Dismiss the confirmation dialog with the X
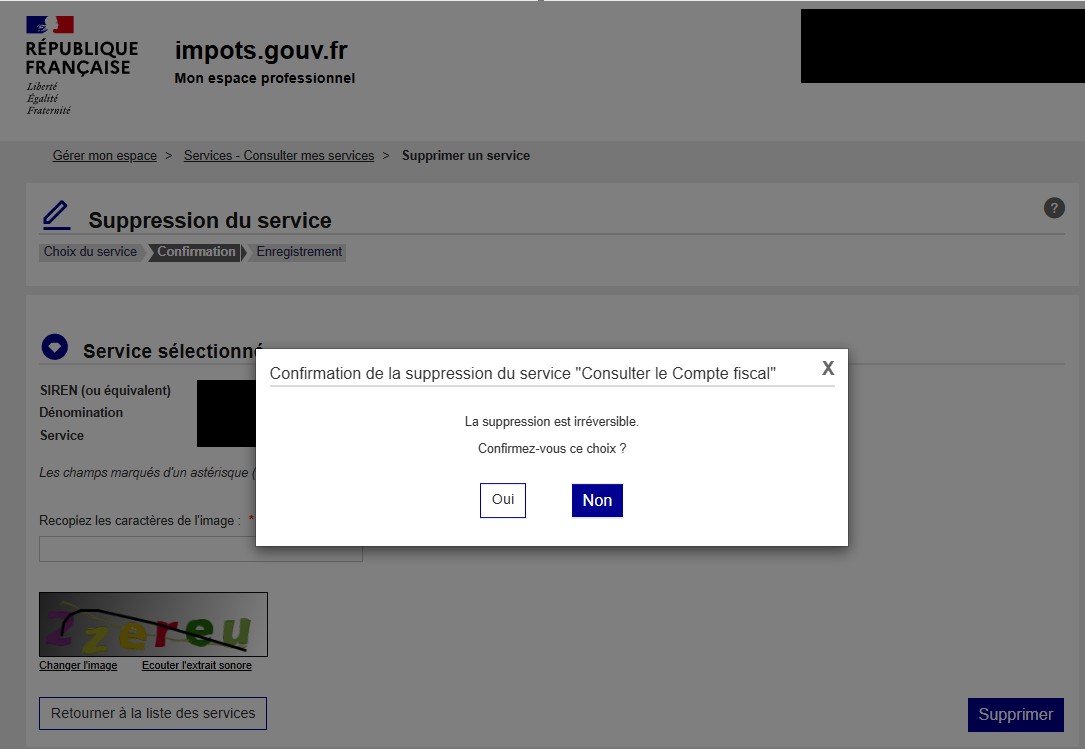The height and width of the screenshot is (749, 1085). [827, 368]
